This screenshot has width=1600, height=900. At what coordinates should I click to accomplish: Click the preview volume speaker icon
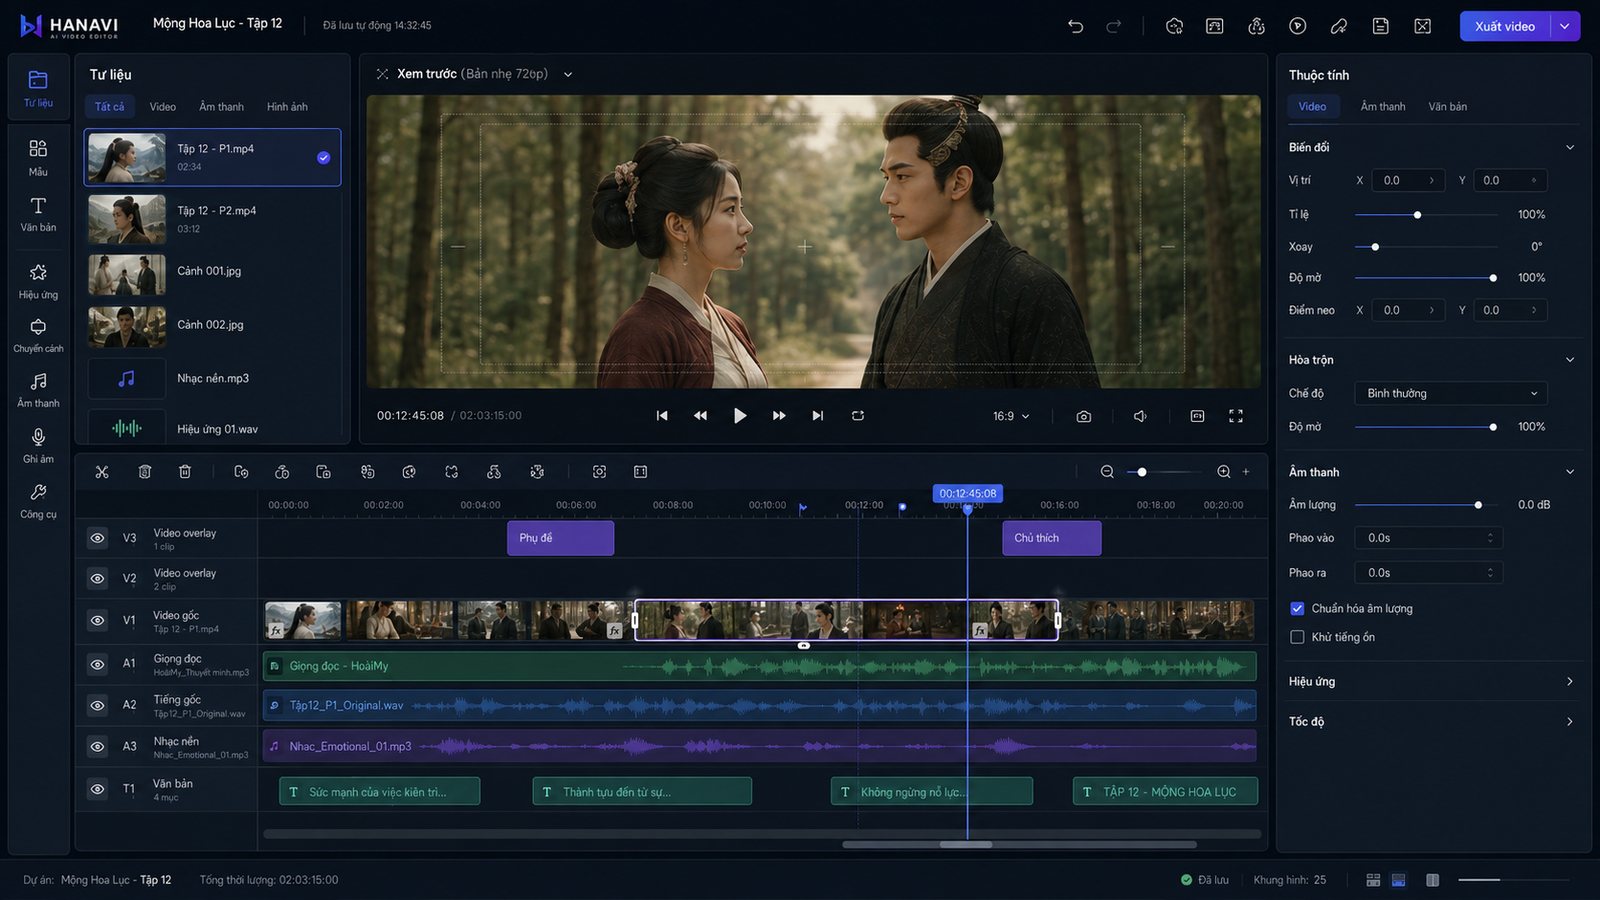[x=1140, y=416]
